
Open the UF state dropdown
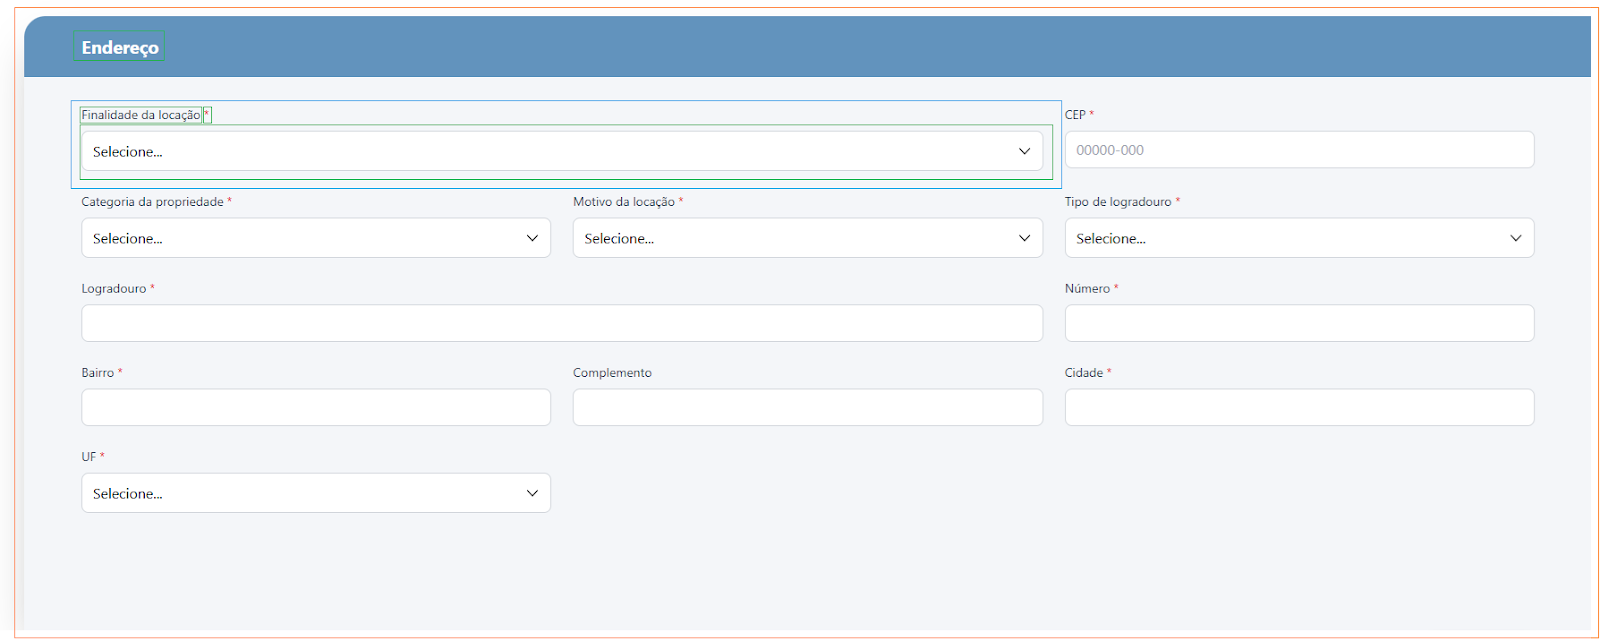coord(315,494)
